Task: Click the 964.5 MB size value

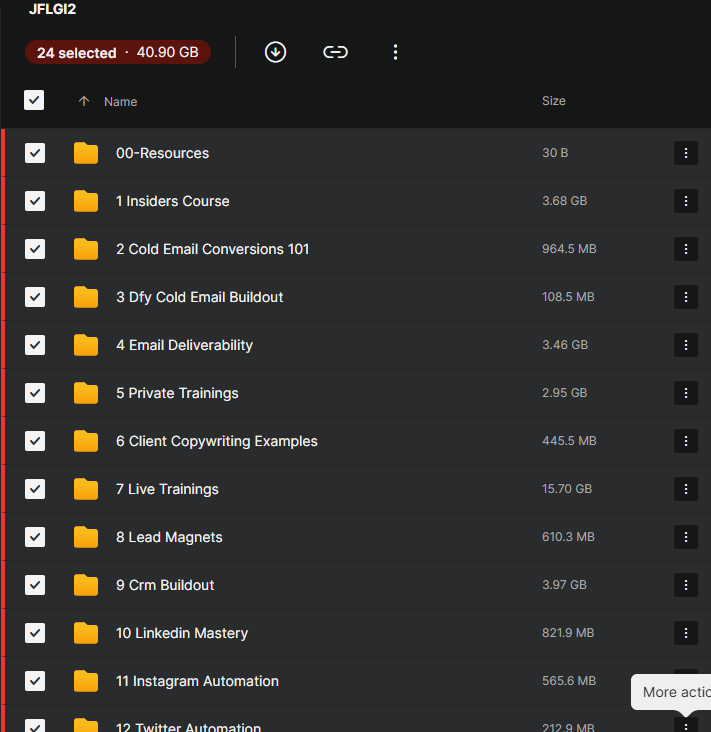Action: (x=569, y=249)
